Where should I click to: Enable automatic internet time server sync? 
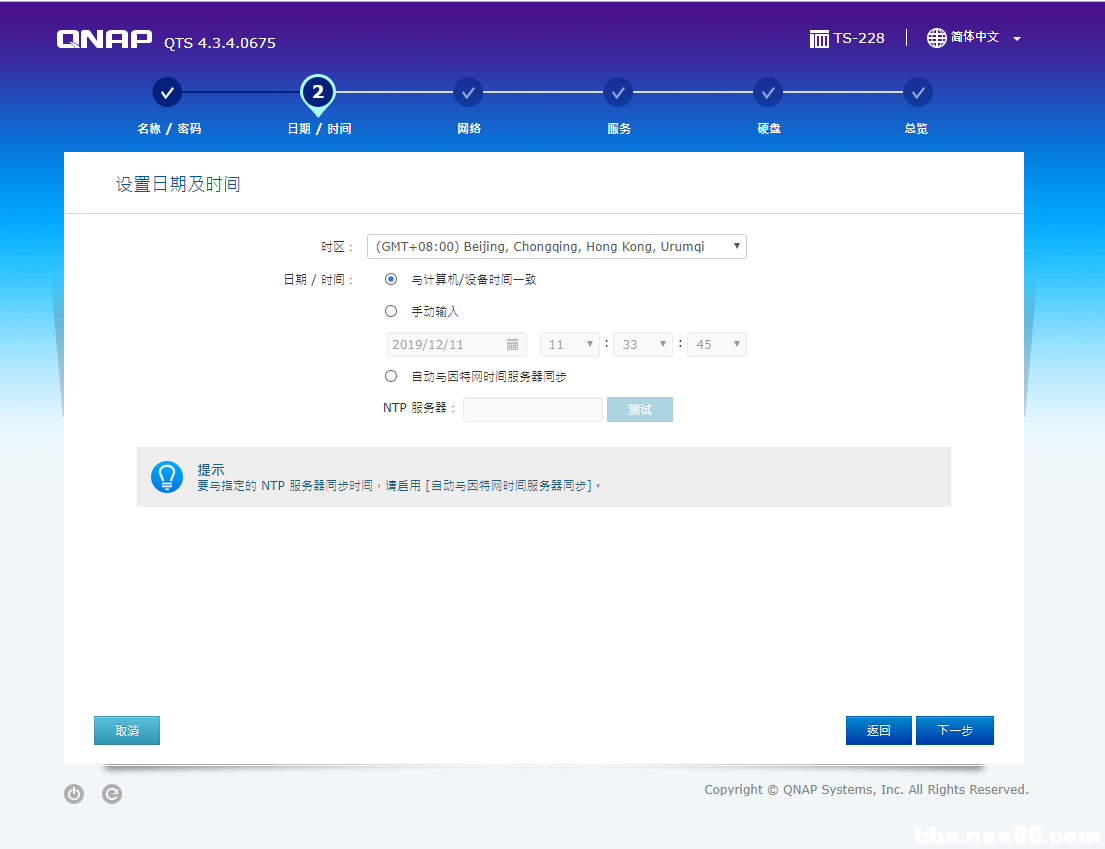click(x=391, y=377)
